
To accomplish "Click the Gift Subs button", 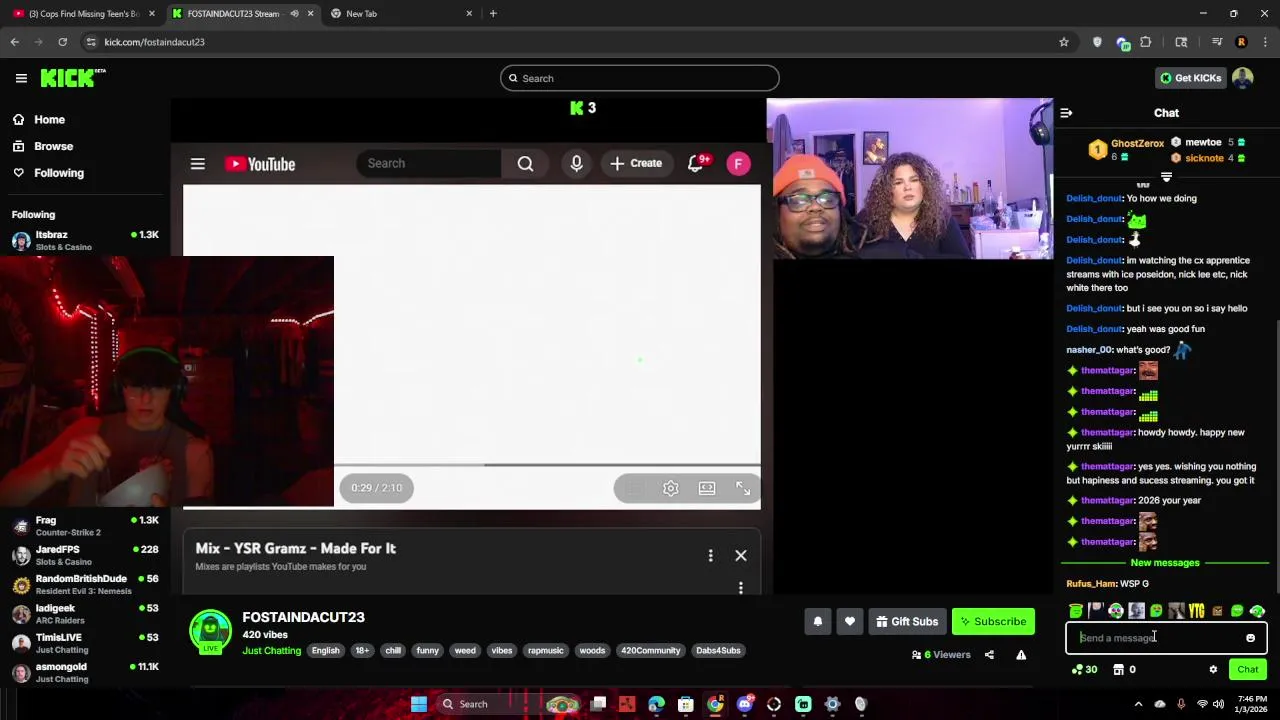I will [x=907, y=621].
